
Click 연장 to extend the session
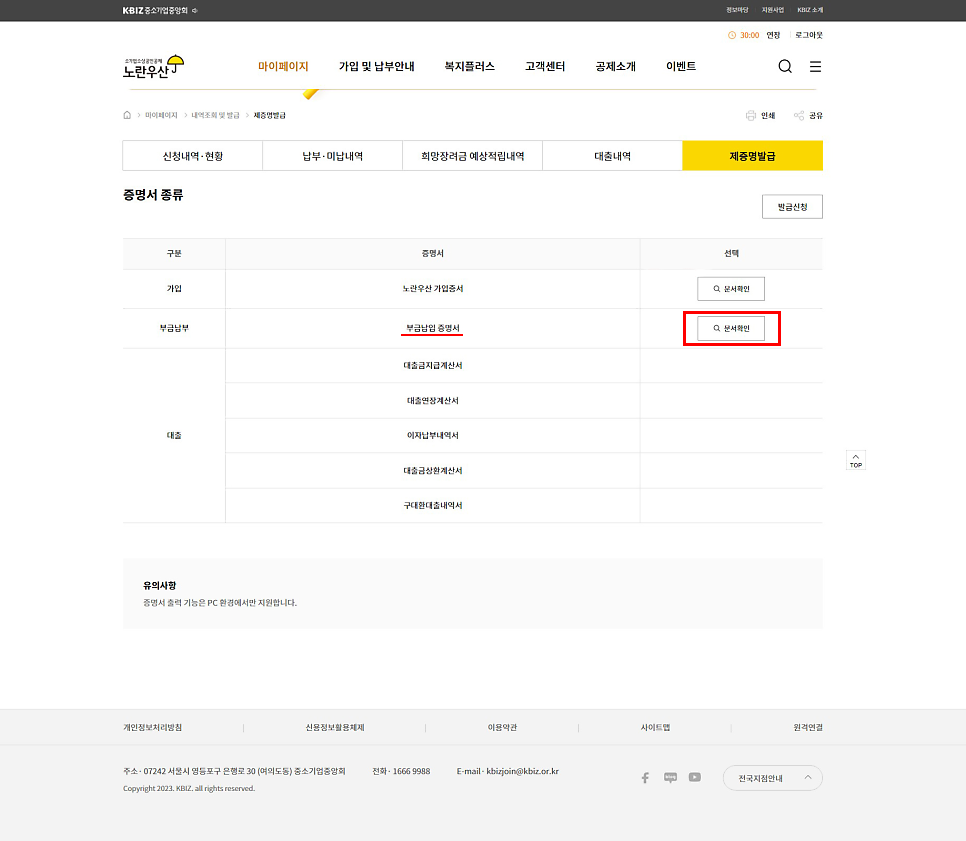773,35
